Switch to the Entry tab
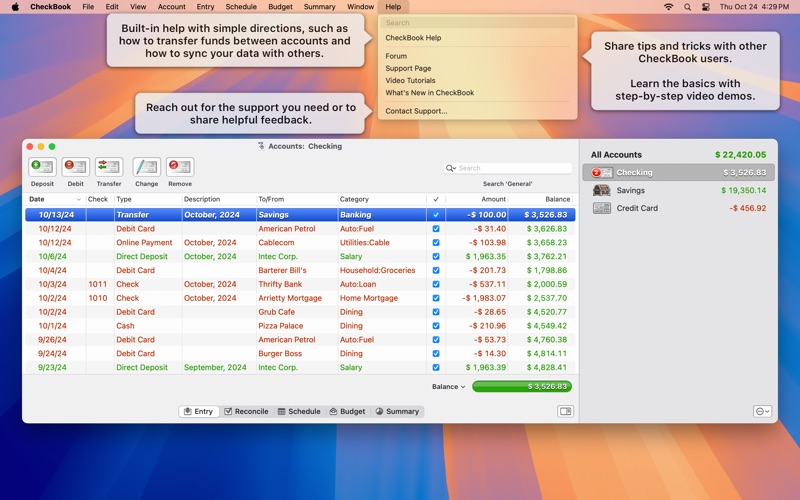800x500 pixels. point(198,411)
